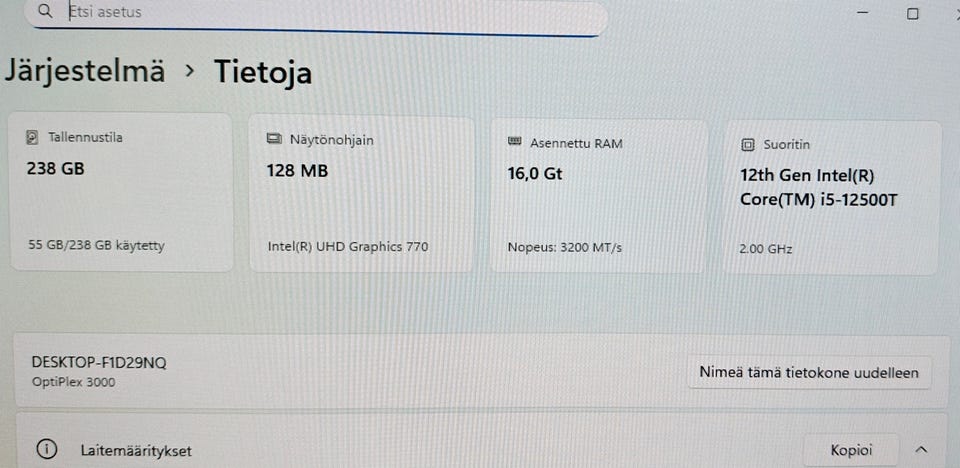Click the search magnifier icon

[x=45, y=10]
